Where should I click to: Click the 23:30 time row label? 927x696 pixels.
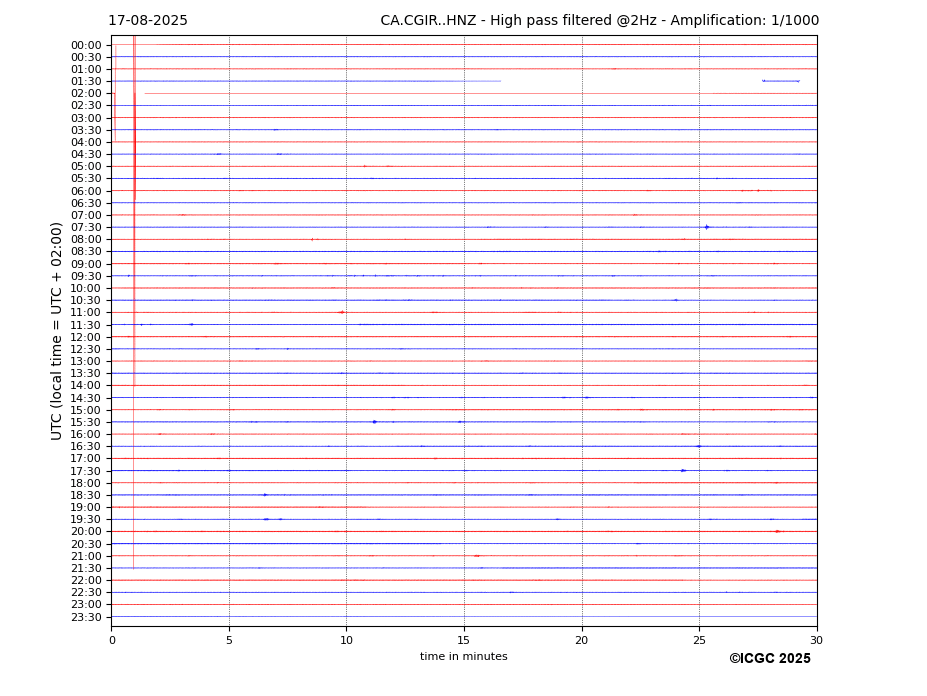click(x=86, y=617)
